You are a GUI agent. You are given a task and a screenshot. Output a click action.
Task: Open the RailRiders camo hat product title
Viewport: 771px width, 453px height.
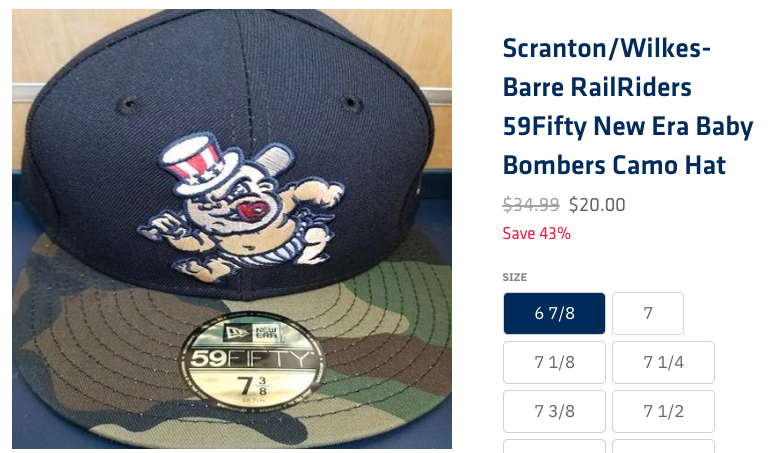tap(628, 107)
